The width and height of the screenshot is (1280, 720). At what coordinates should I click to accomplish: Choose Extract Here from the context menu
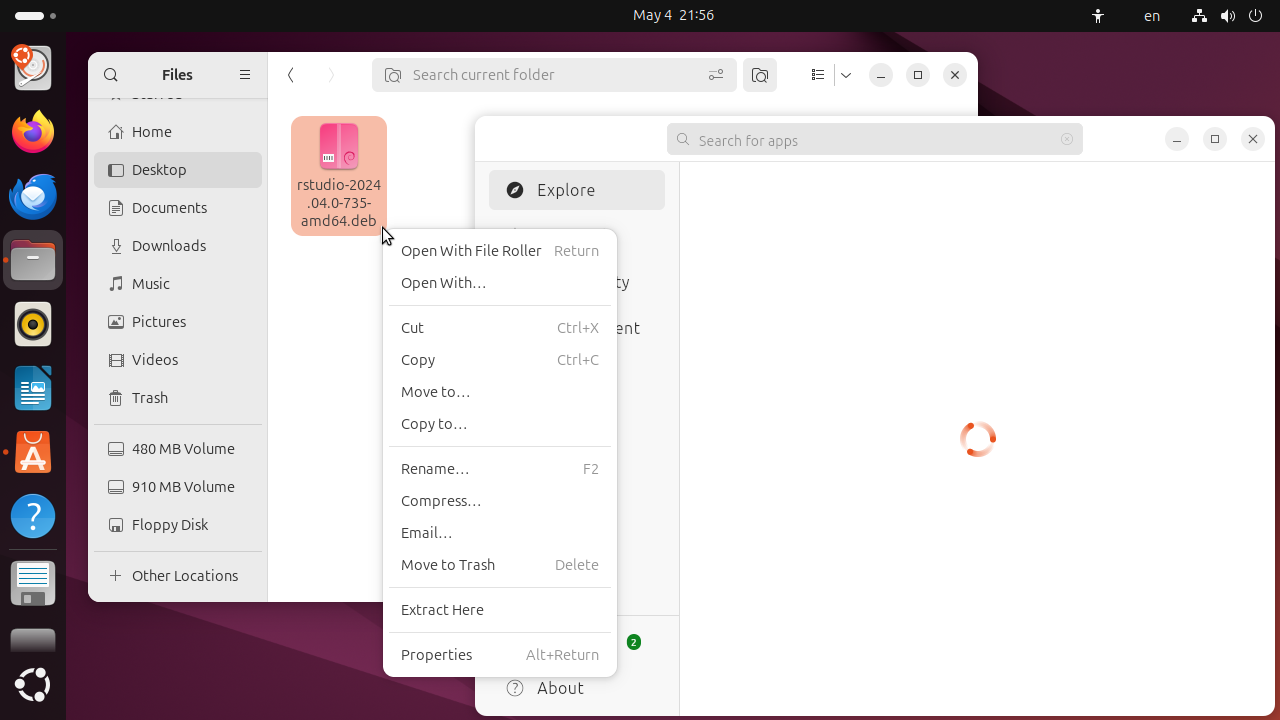(500, 610)
